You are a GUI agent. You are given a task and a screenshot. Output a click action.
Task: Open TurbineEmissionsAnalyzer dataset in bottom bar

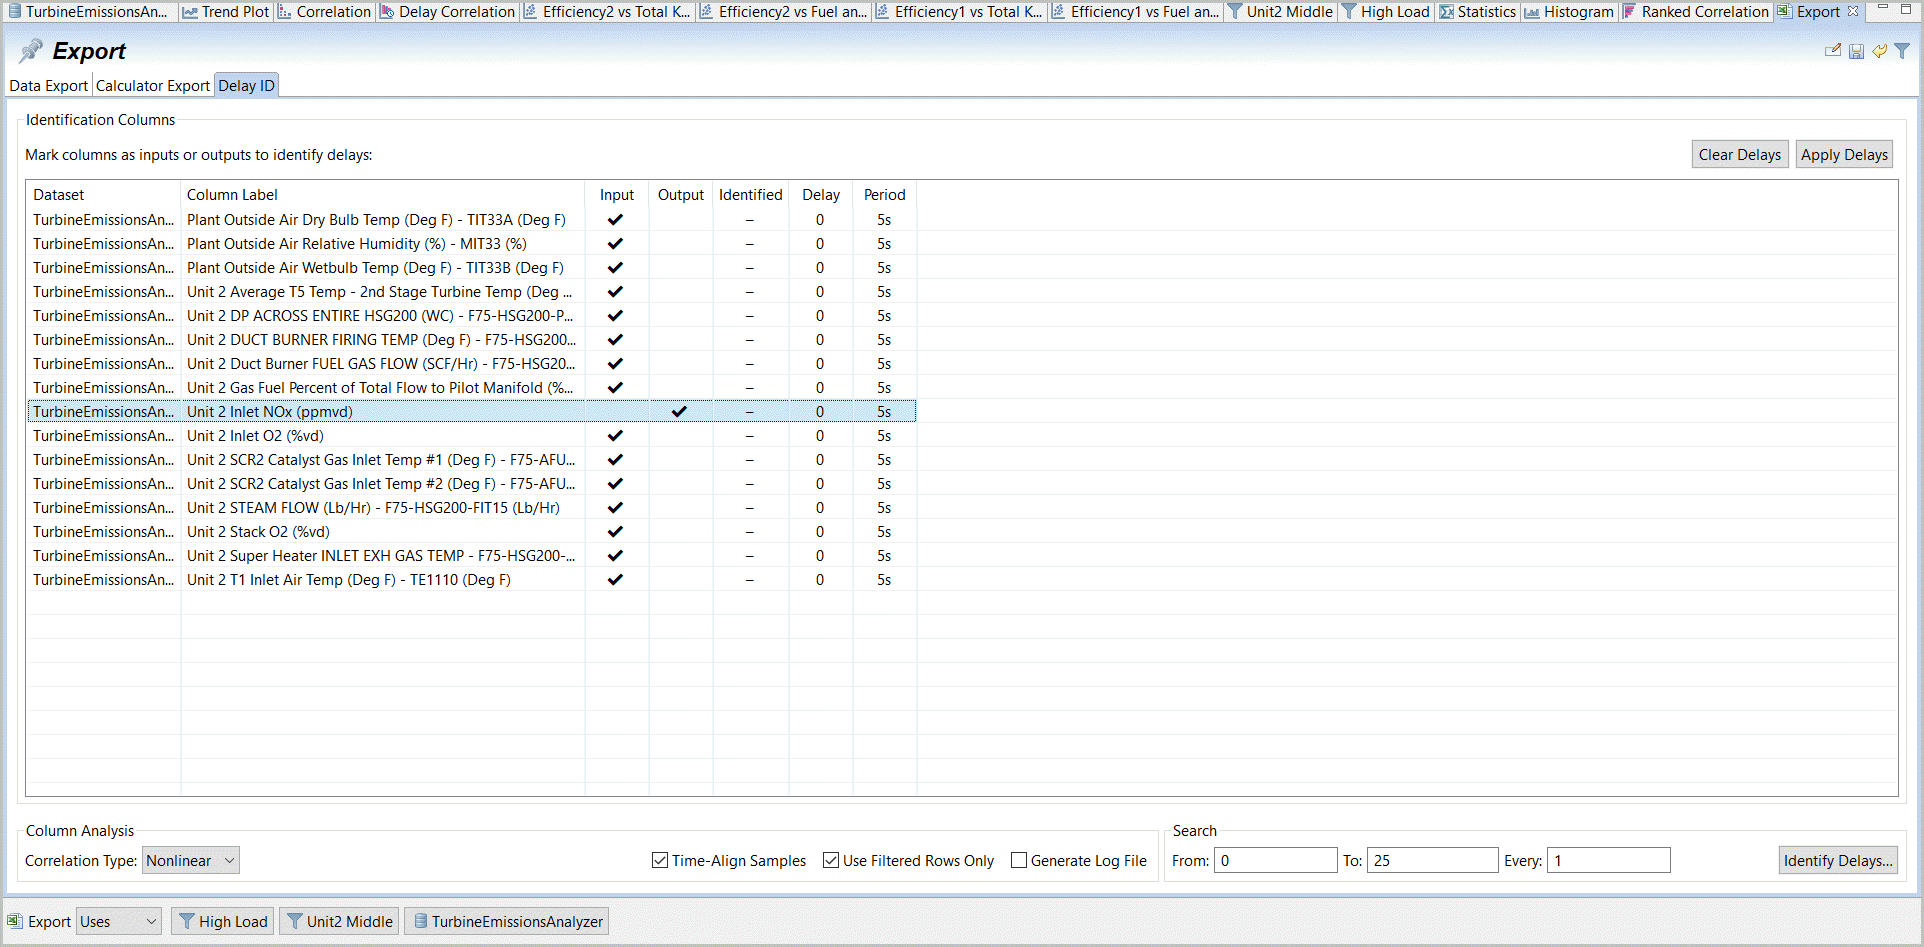click(507, 921)
